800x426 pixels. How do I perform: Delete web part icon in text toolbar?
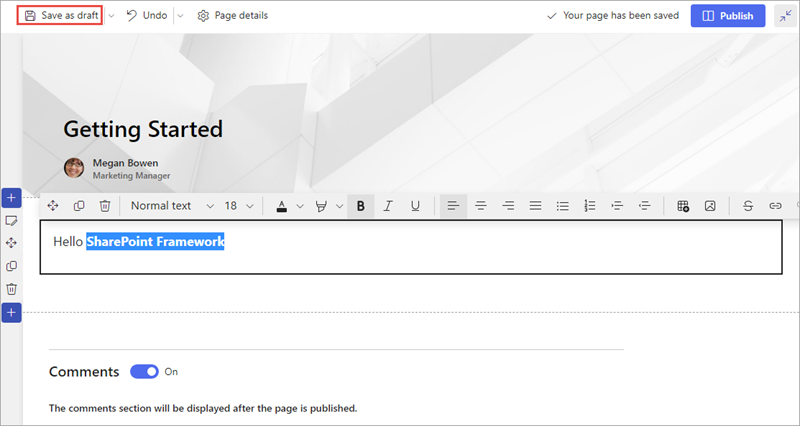(x=105, y=206)
